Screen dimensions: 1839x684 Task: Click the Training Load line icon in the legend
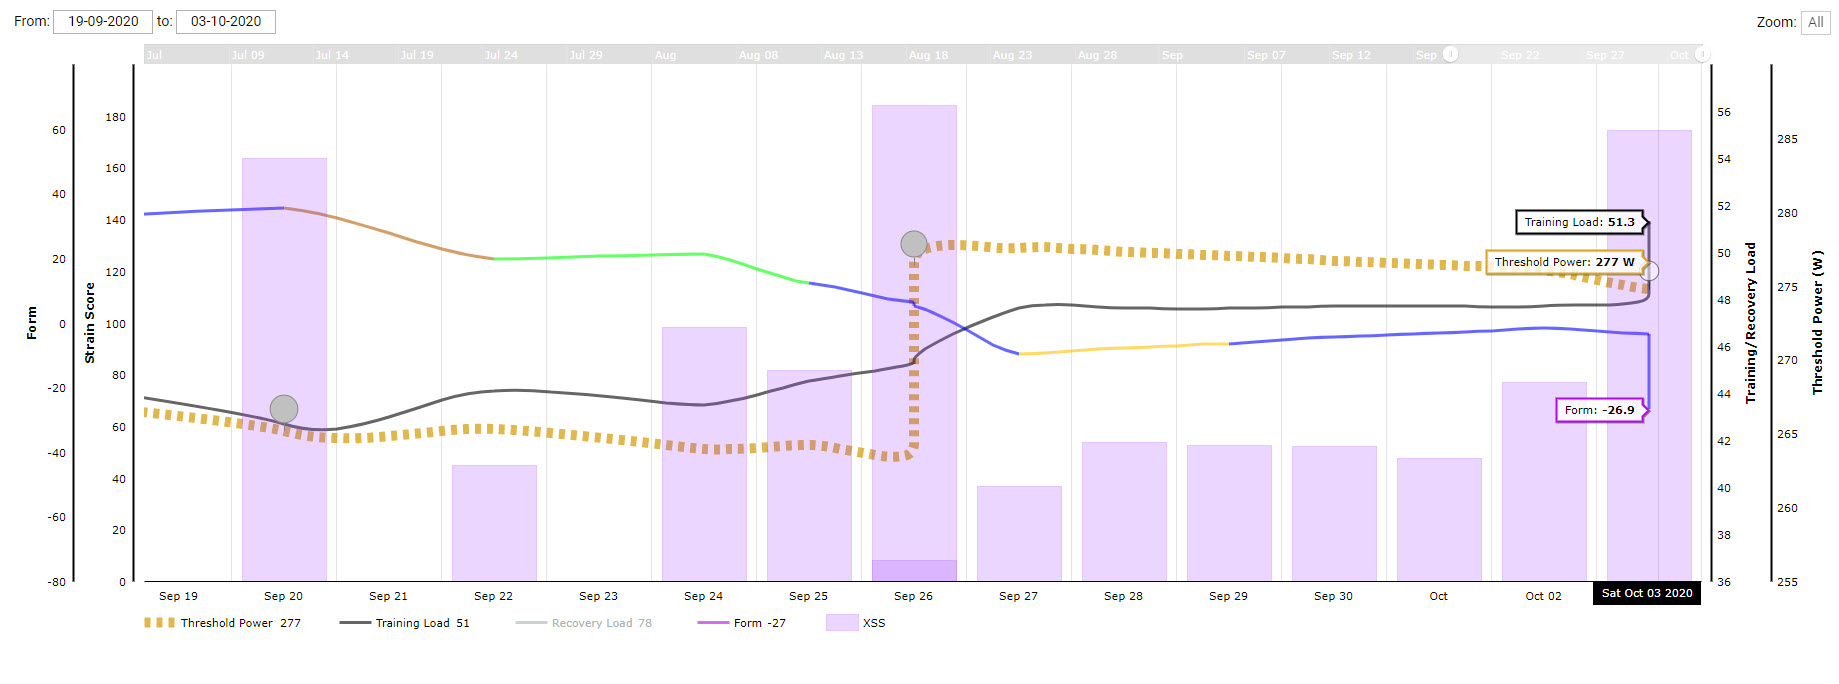tap(356, 622)
